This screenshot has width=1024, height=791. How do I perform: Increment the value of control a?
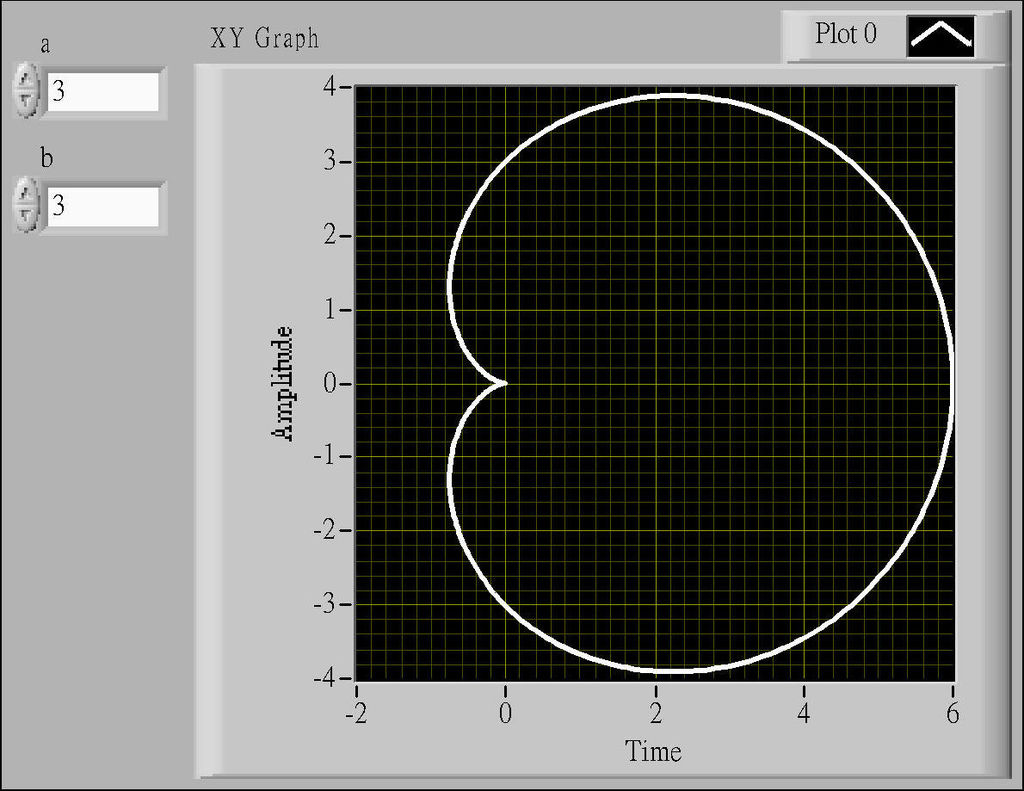pyautogui.click(x=26, y=78)
